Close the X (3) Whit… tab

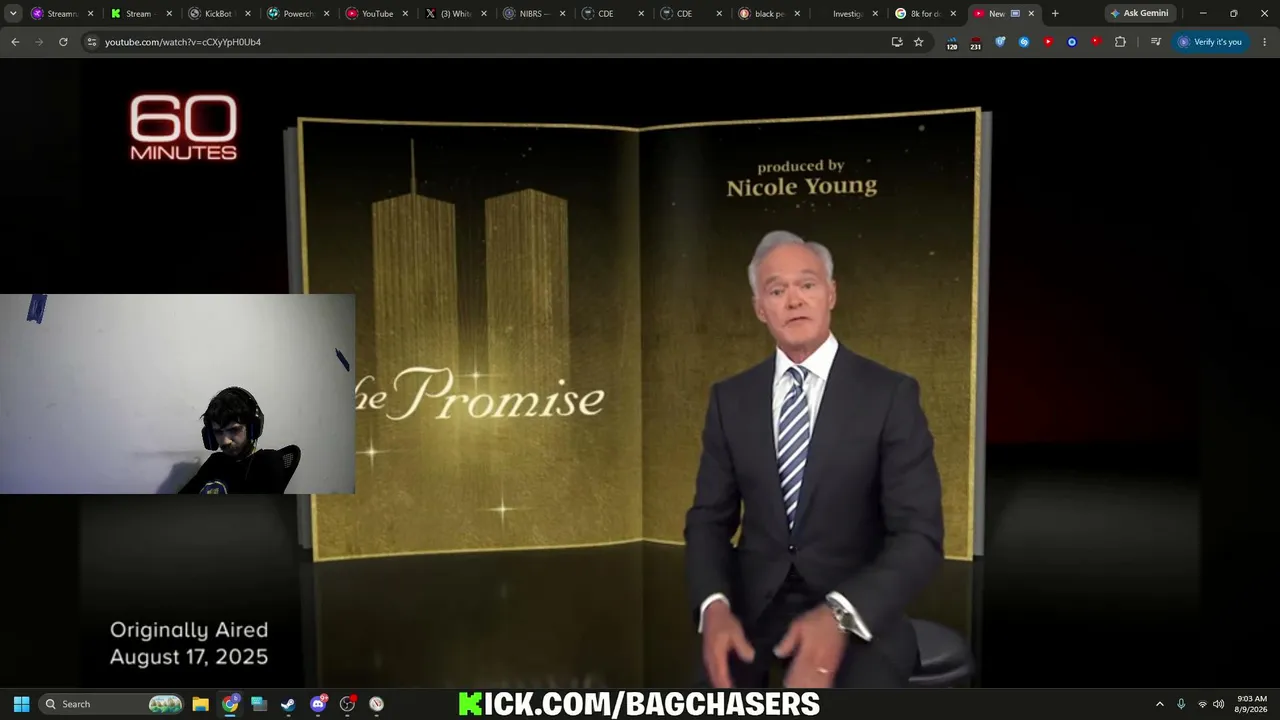click(484, 14)
